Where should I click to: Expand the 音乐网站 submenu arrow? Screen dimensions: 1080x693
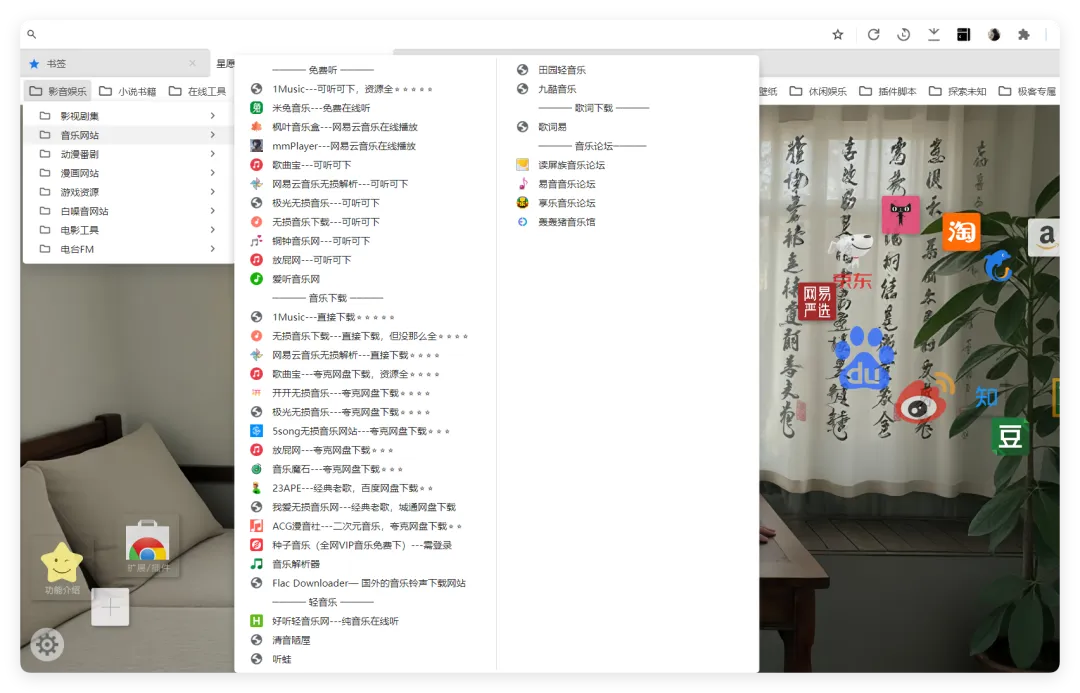click(x=213, y=134)
